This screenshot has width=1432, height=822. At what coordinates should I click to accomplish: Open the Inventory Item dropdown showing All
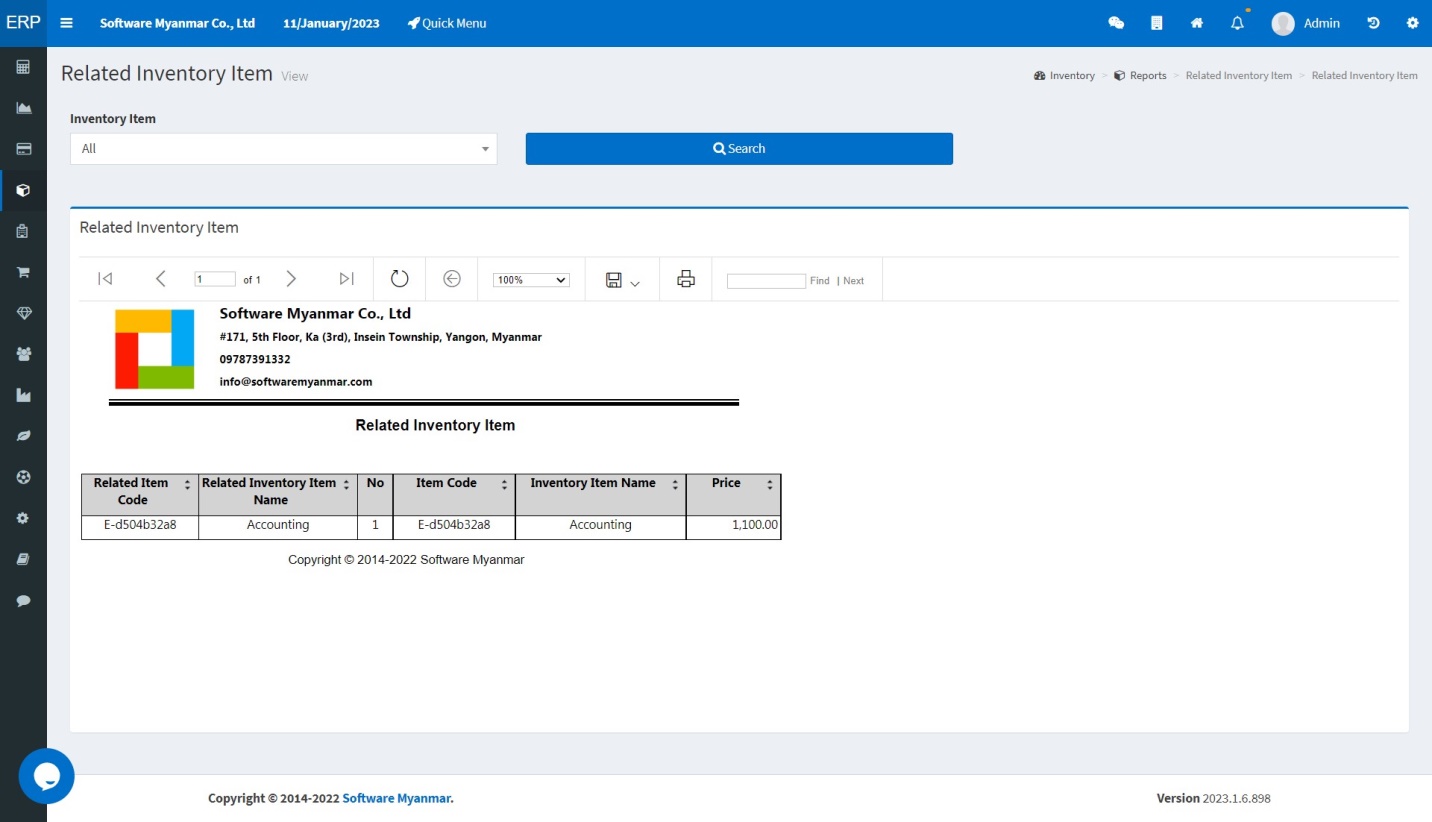283,149
